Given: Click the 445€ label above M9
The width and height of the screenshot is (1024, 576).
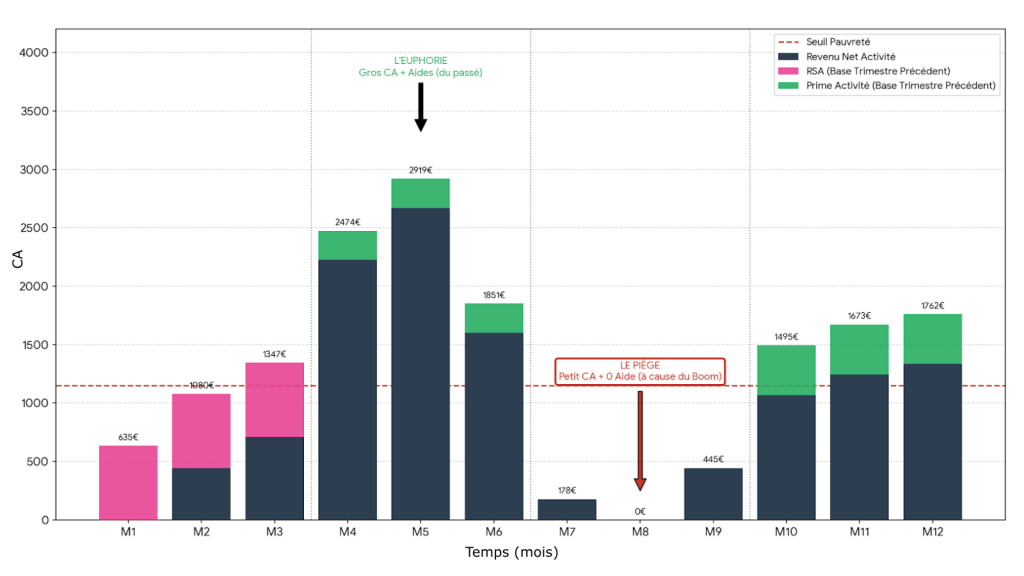Looking at the screenshot, I should [x=713, y=459].
